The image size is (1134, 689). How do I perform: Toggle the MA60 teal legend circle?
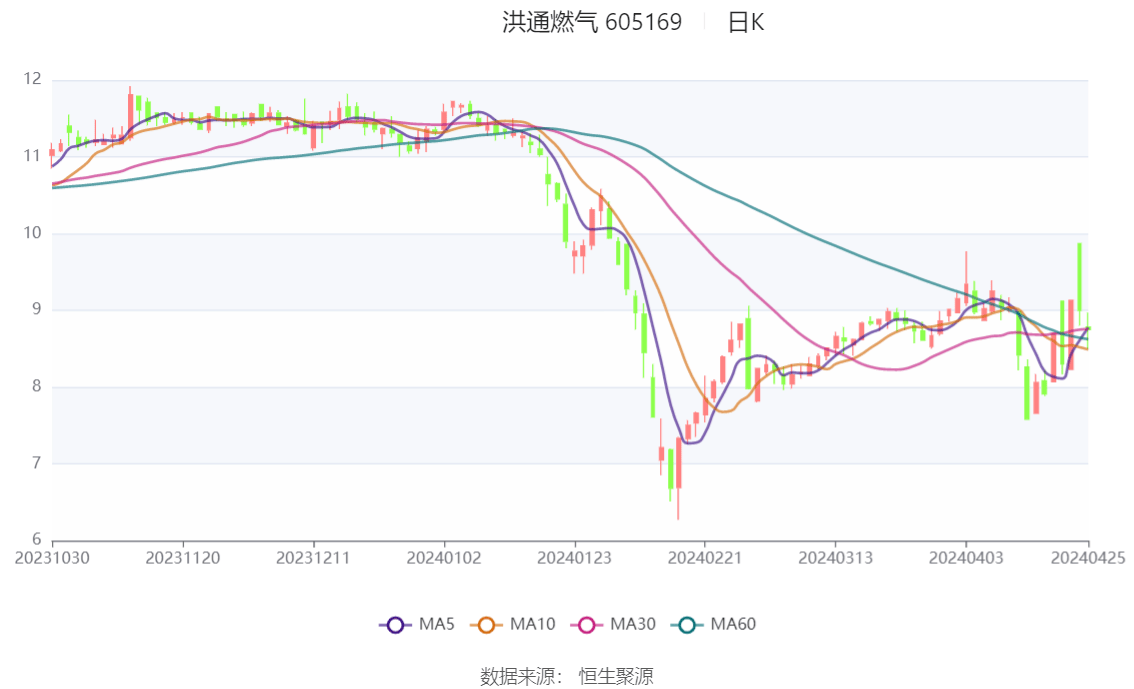point(687,625)
